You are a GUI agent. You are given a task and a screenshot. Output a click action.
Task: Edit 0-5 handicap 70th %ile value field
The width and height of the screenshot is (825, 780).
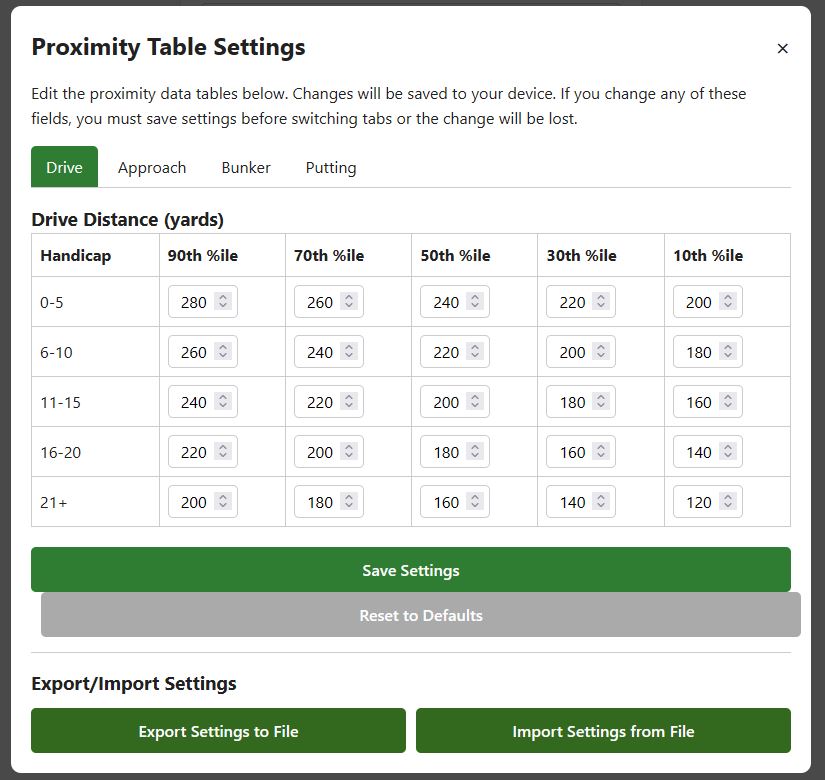click(x=329, y=302)
